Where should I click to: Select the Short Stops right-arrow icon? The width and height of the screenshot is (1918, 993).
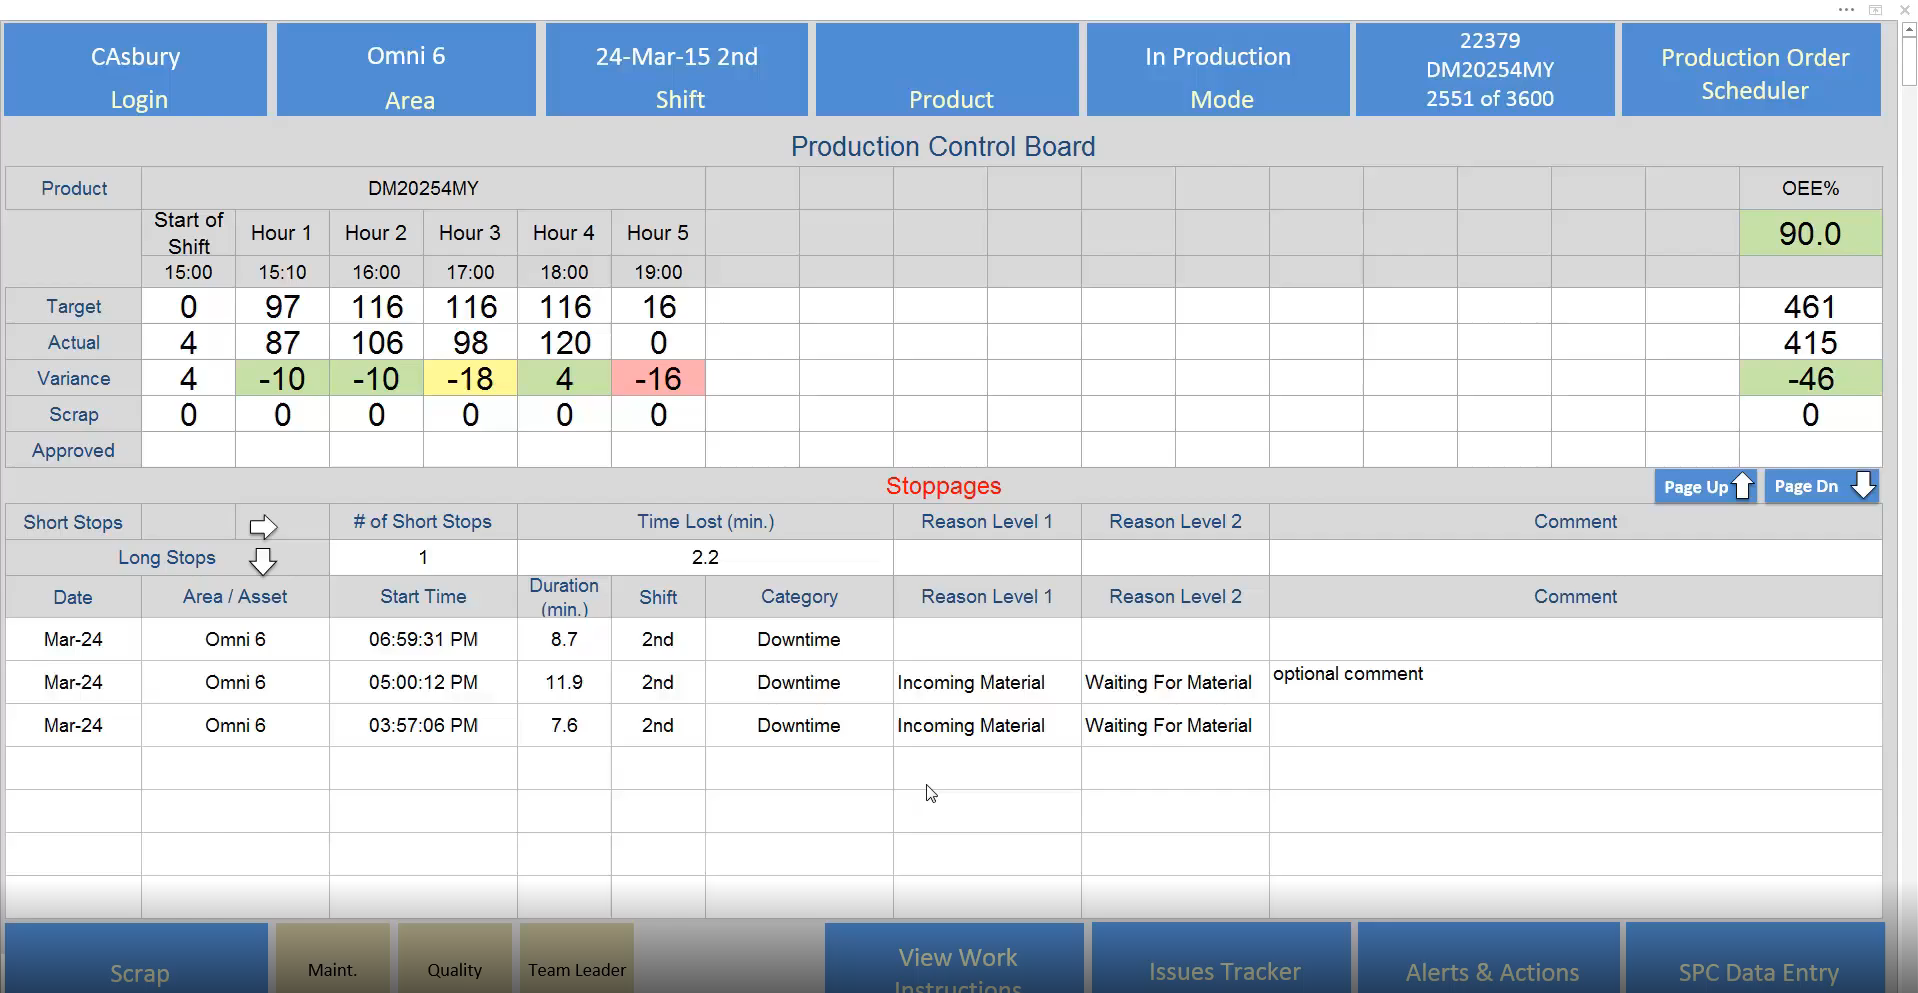click(x=263, y=526)
